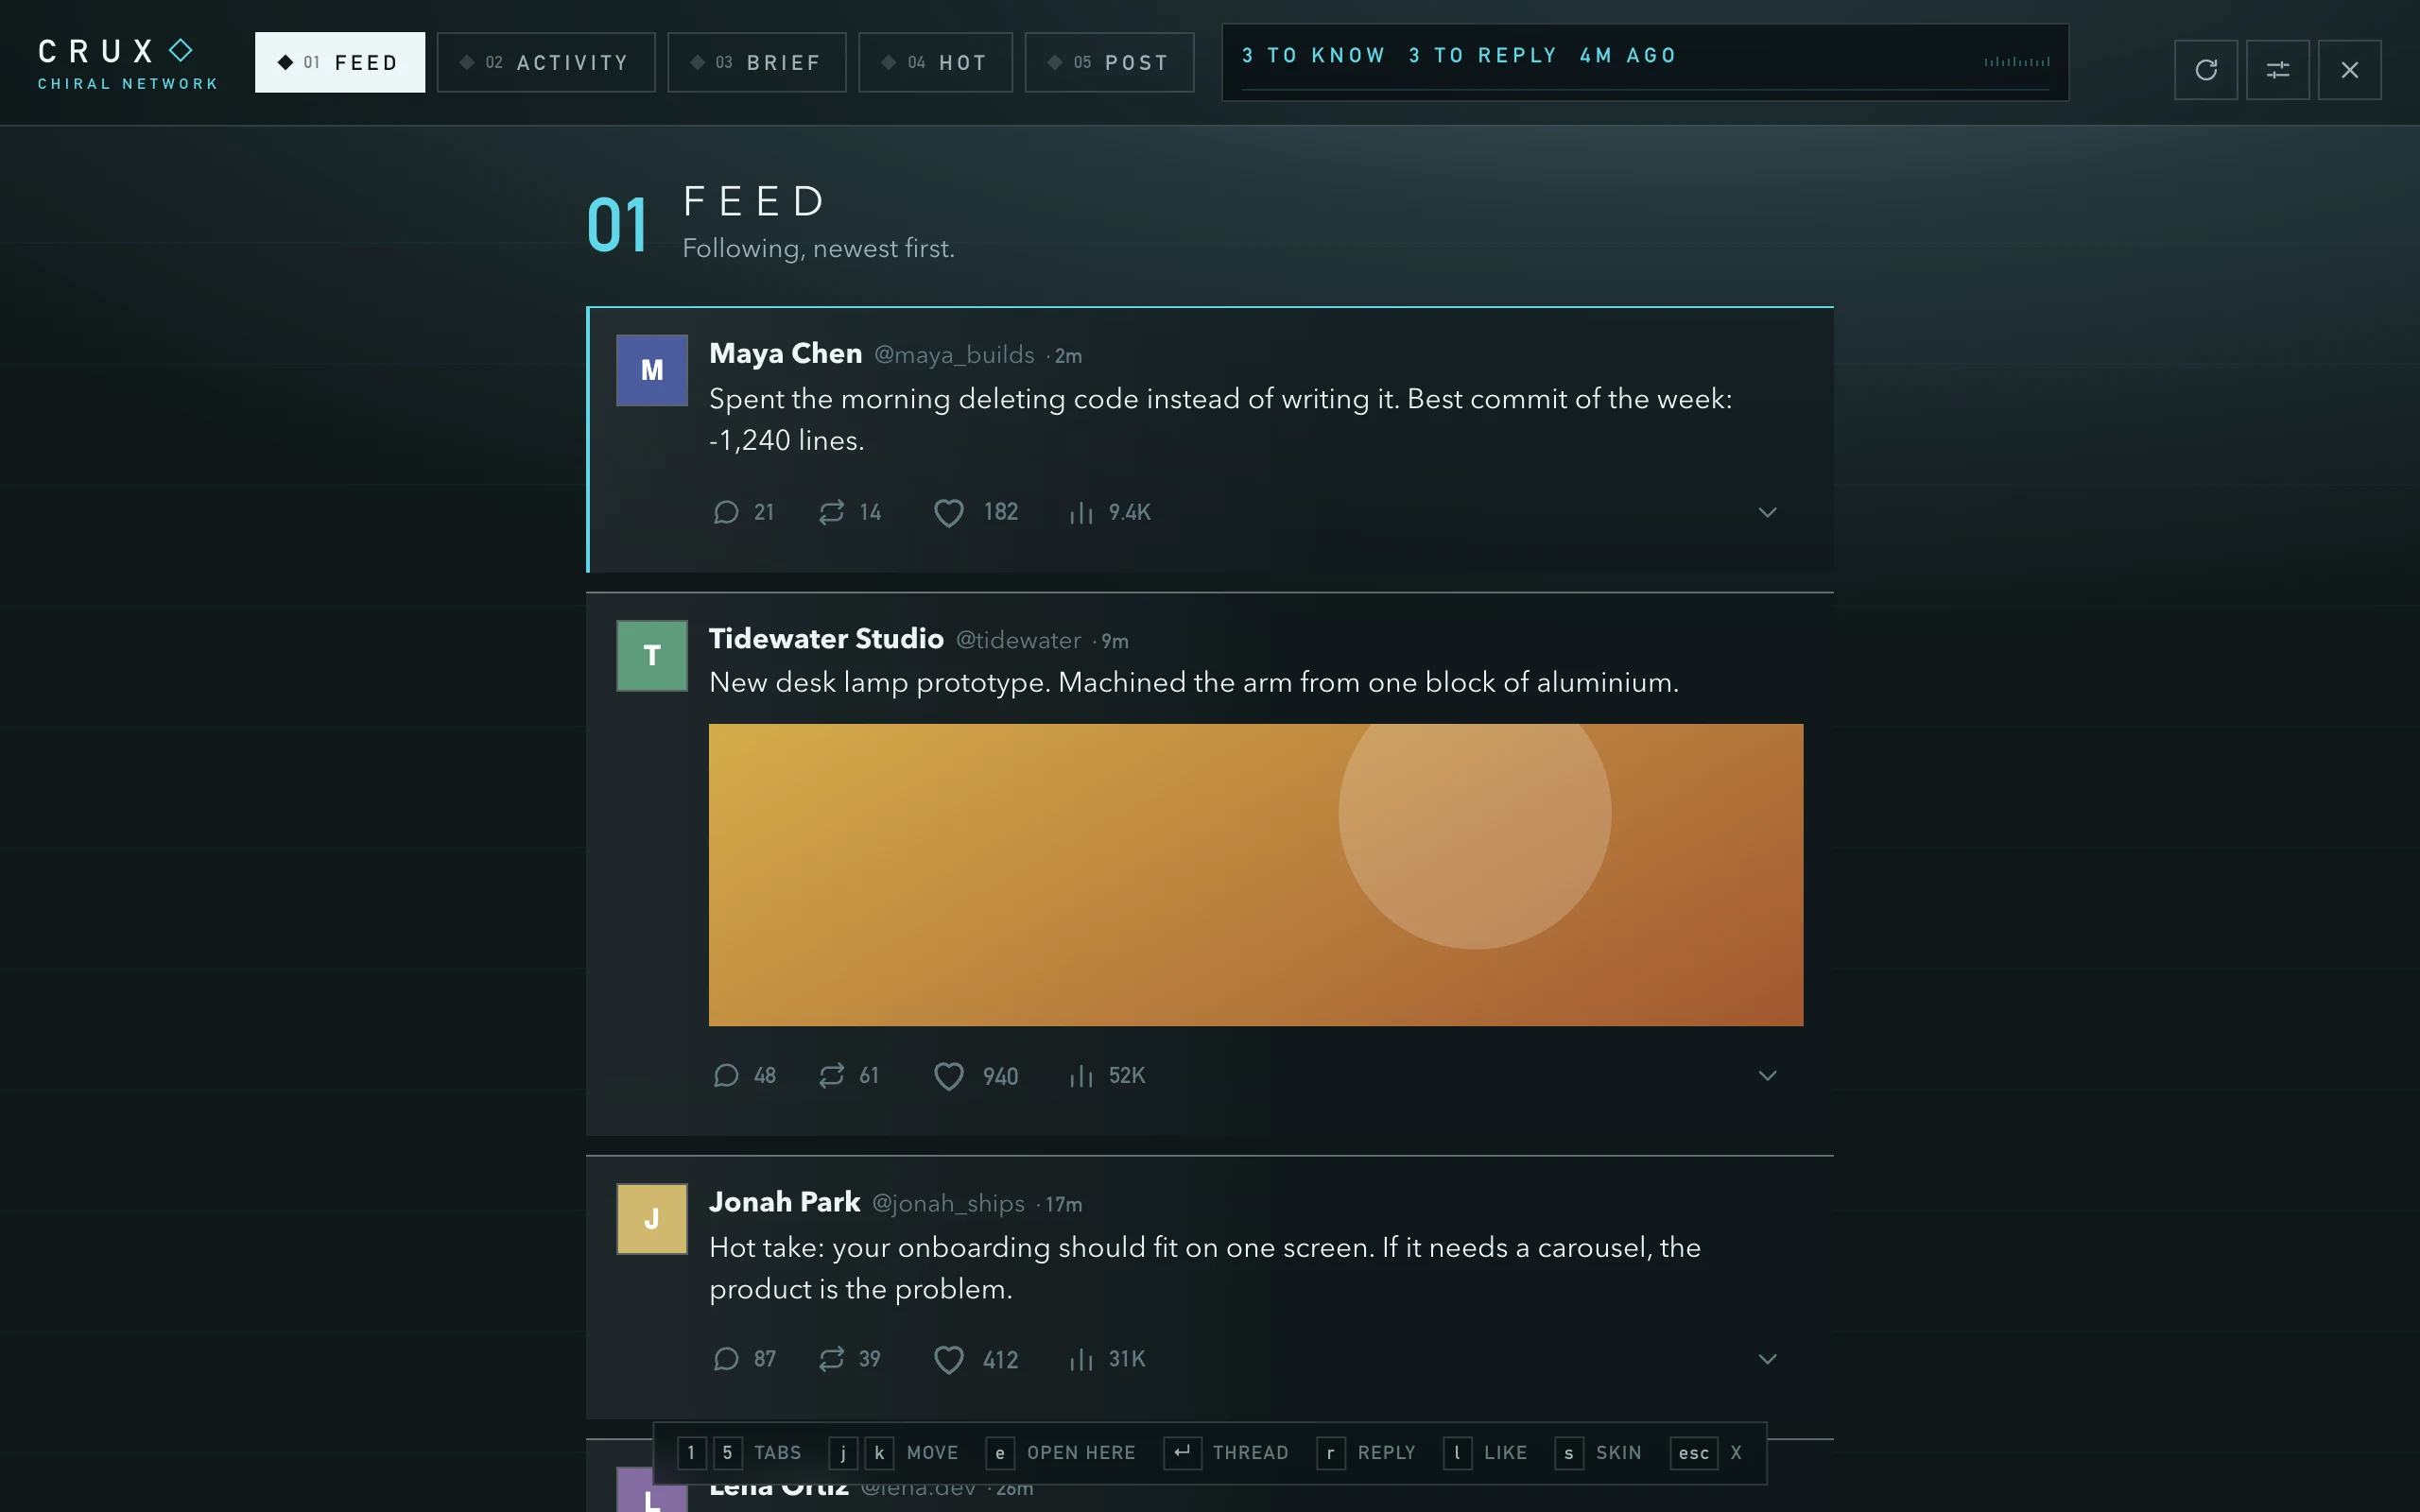The height and width of the screenshot is (1512, 2420).
Task: Click the '2m' timestamp on Maya's post
Action: click(x=1068, y=356)
